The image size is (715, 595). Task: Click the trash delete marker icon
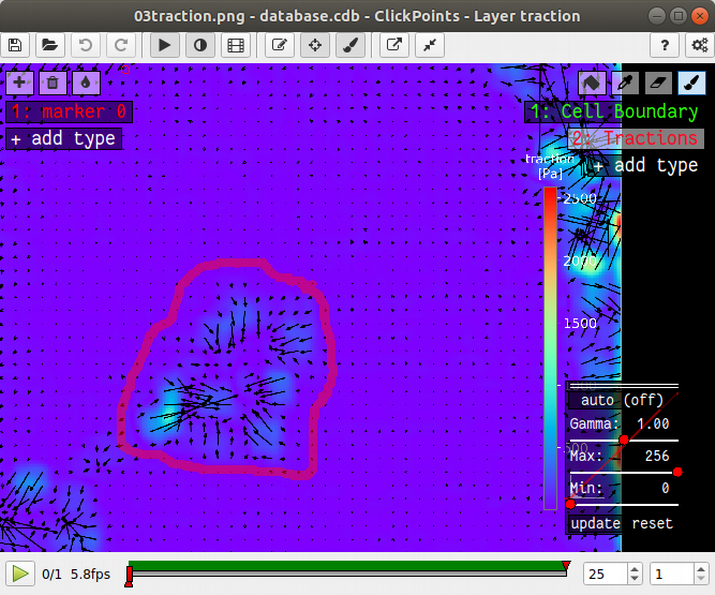click(x=52, y=84)
